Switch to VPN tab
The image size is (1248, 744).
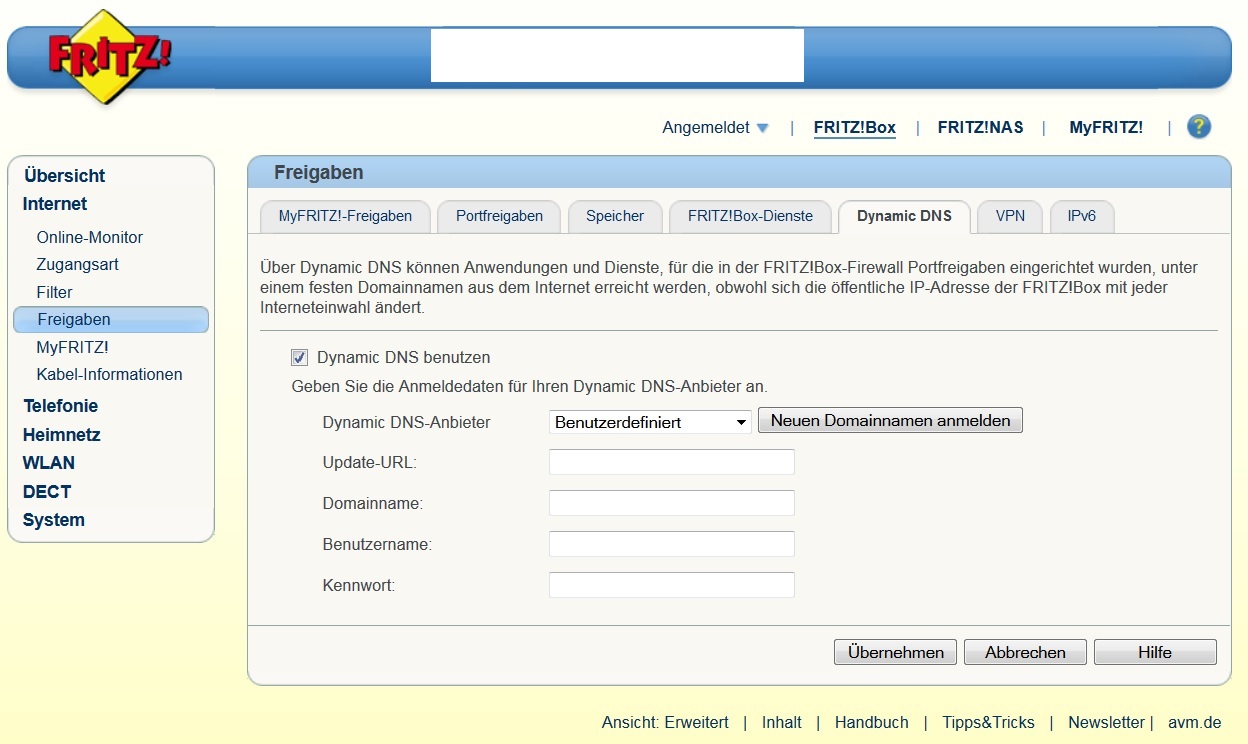1010,216
